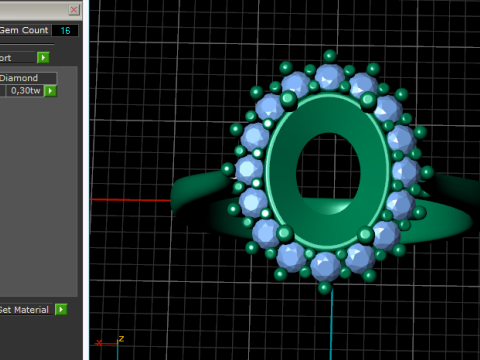480x360 pixels.
Task: Select the Gem Count value field showing 16
Action: [65, 30]
